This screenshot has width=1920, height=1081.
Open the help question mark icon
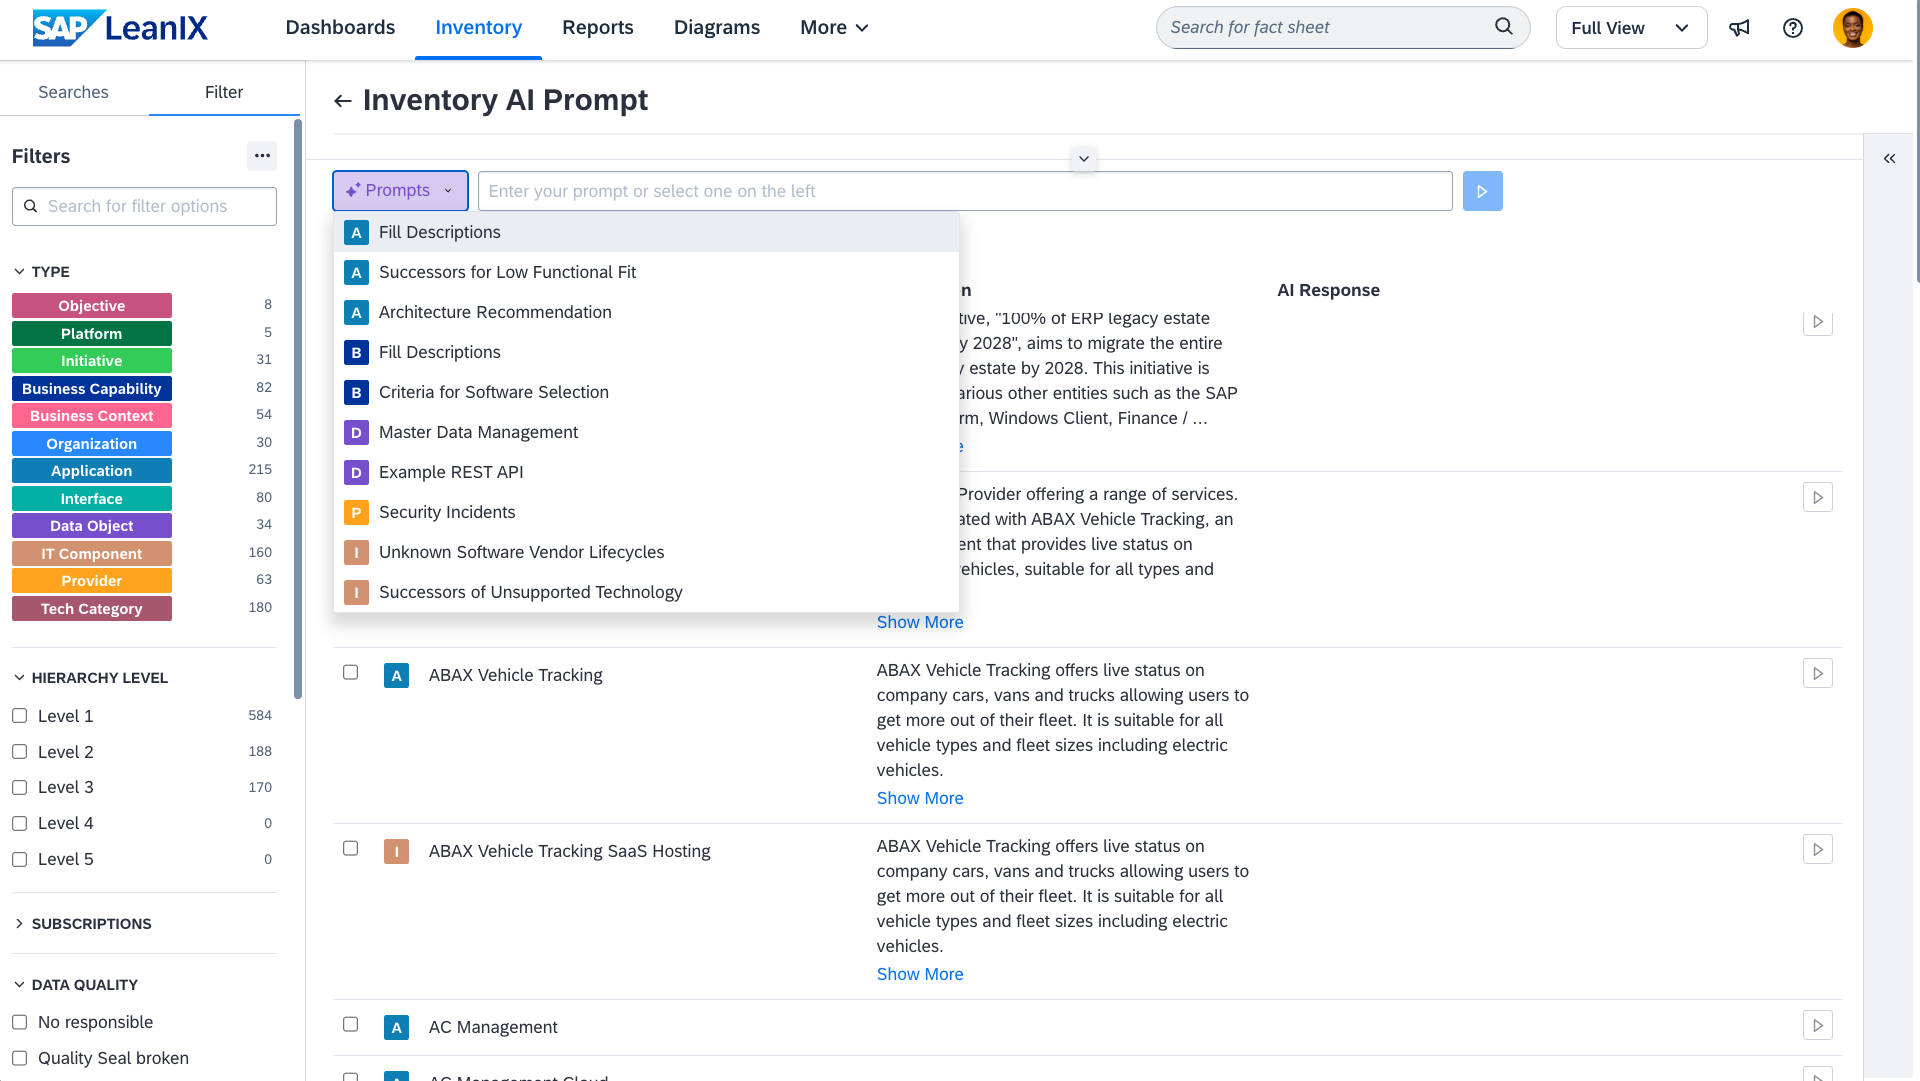click(1793, 28)
